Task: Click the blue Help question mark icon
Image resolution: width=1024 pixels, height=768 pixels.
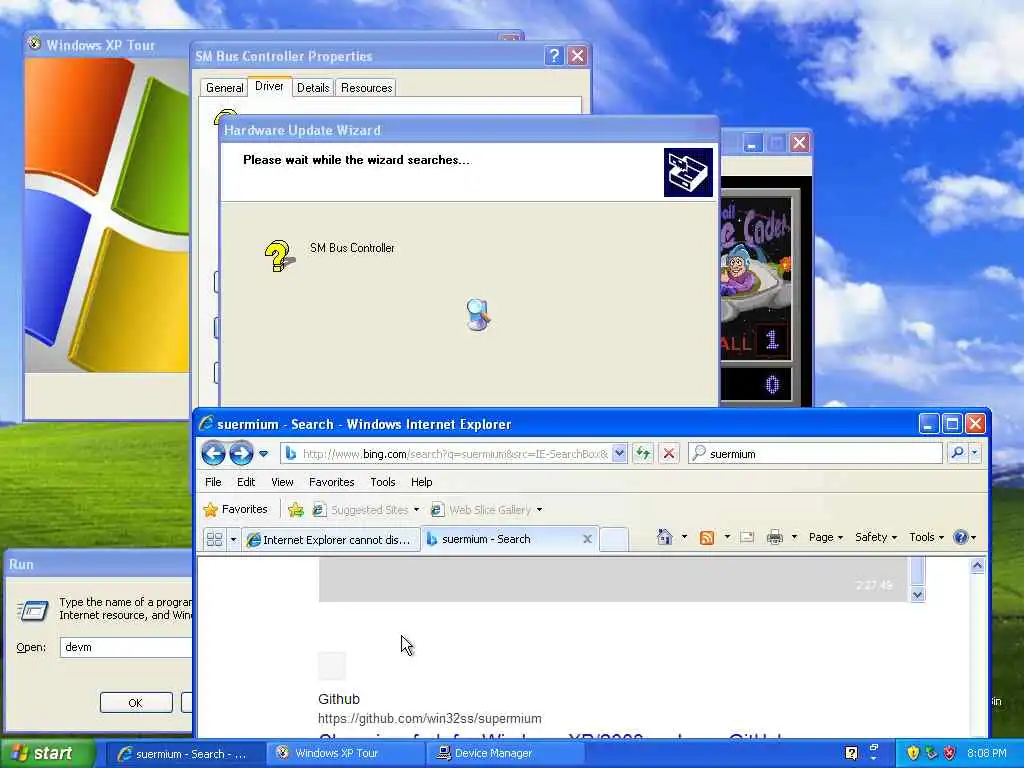Action: click(x=960, y=537)
